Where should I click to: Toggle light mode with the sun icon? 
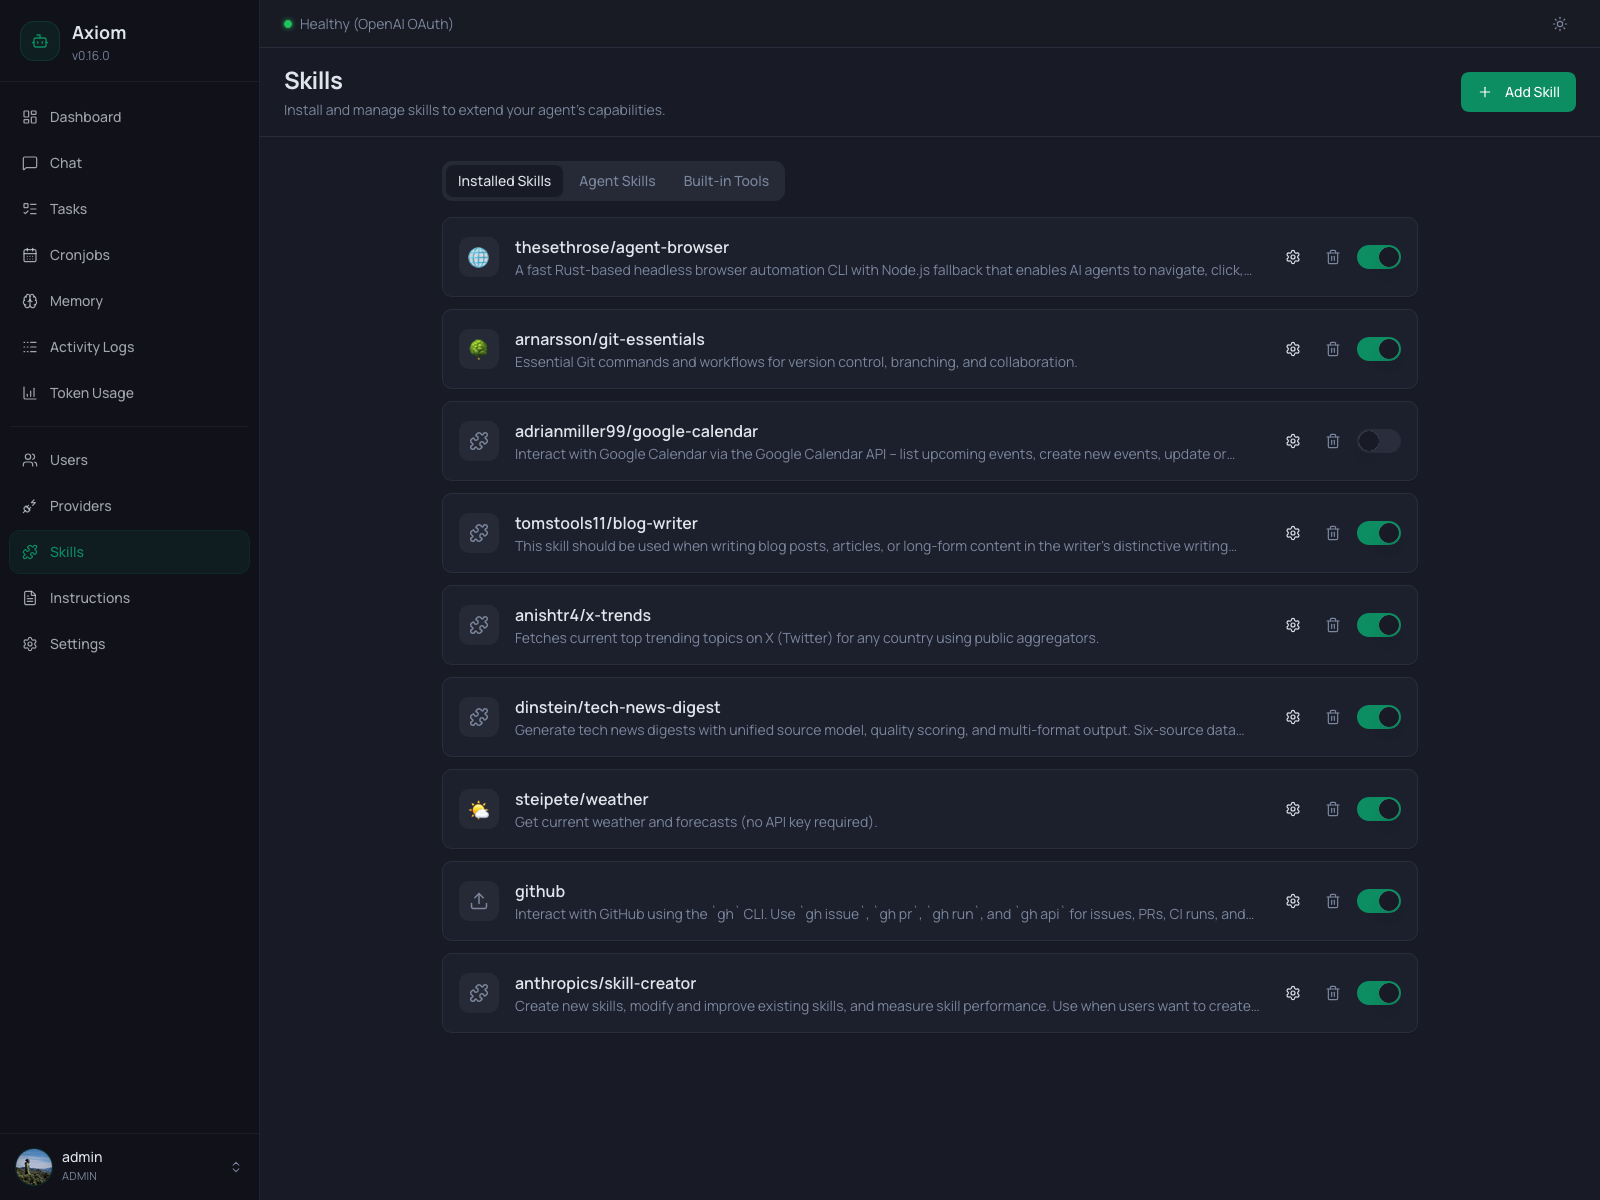pos(1559,23)
